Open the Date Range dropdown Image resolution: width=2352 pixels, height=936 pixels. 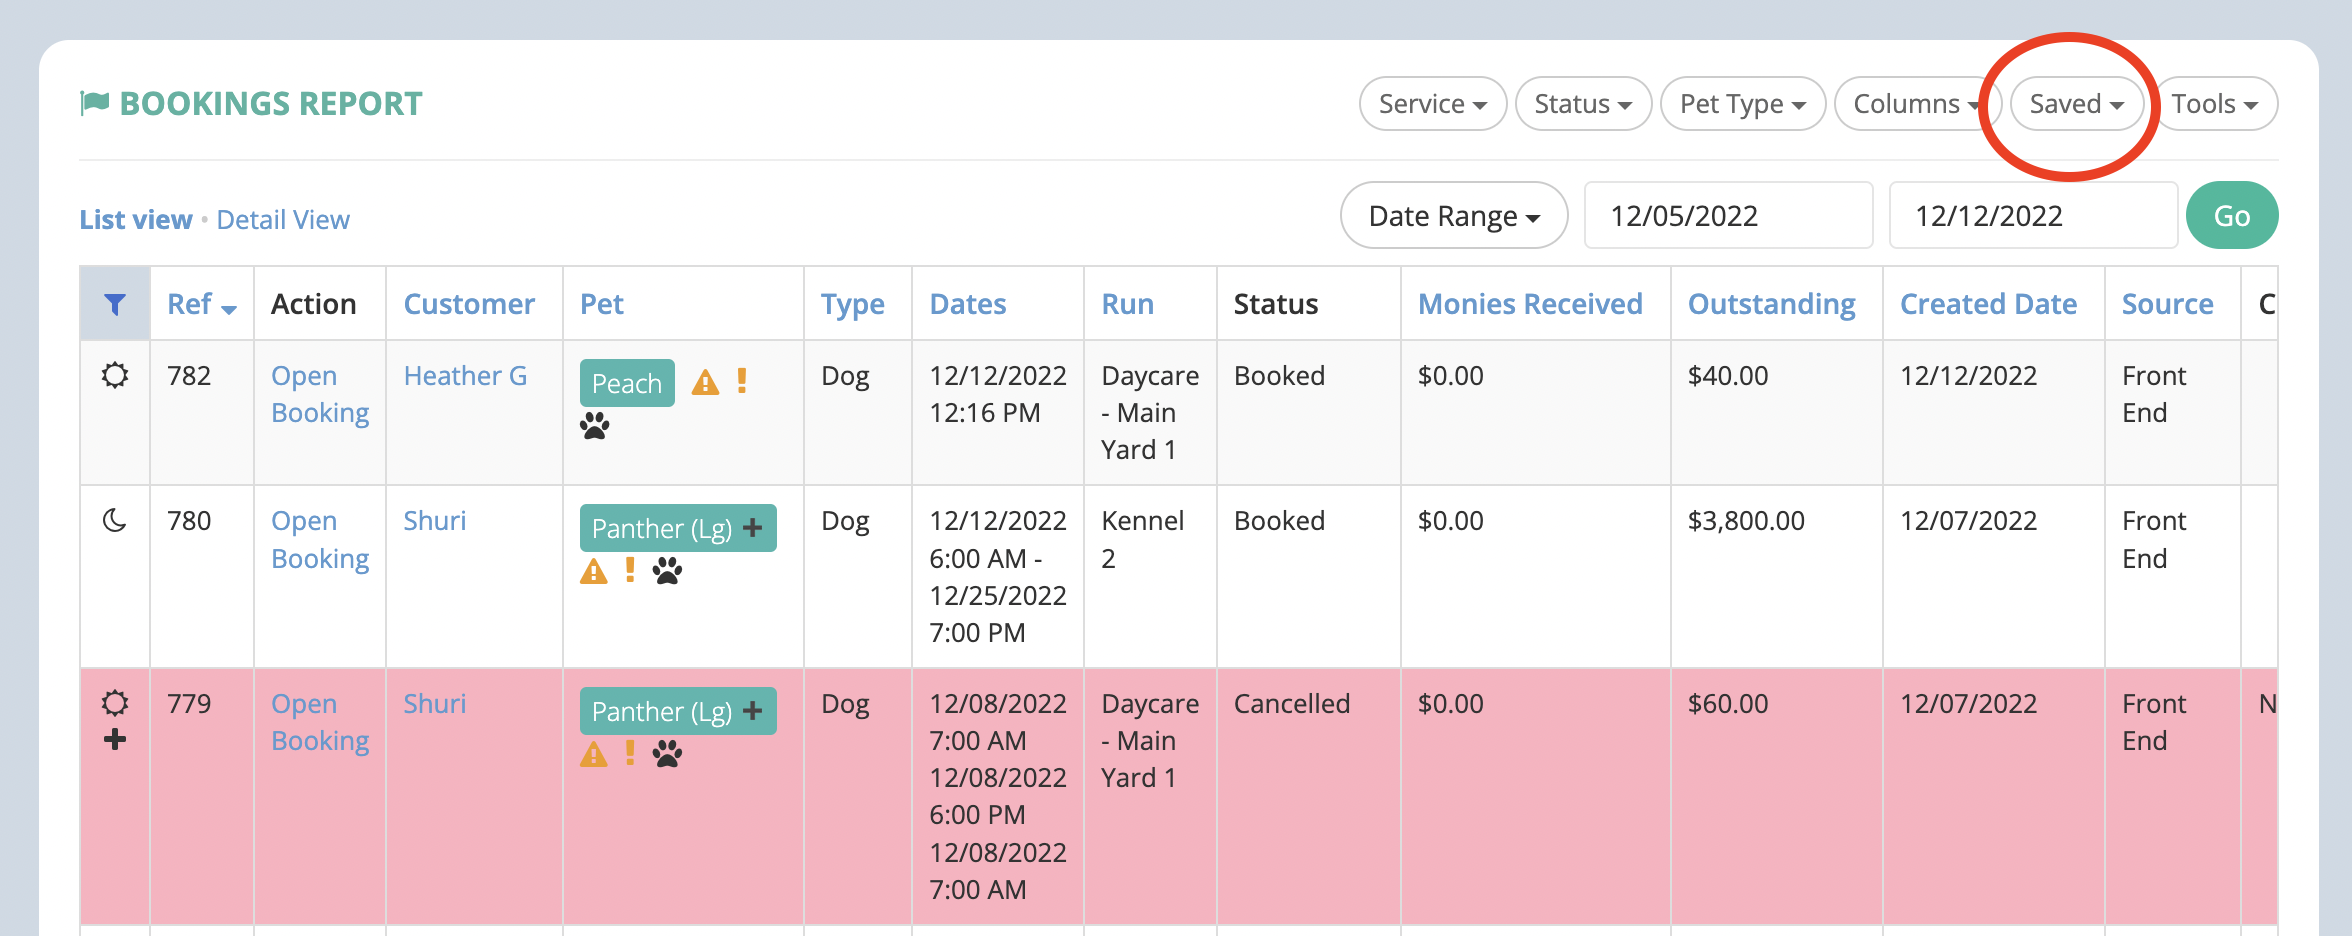pyautogui.click(x=1454, y=216)
